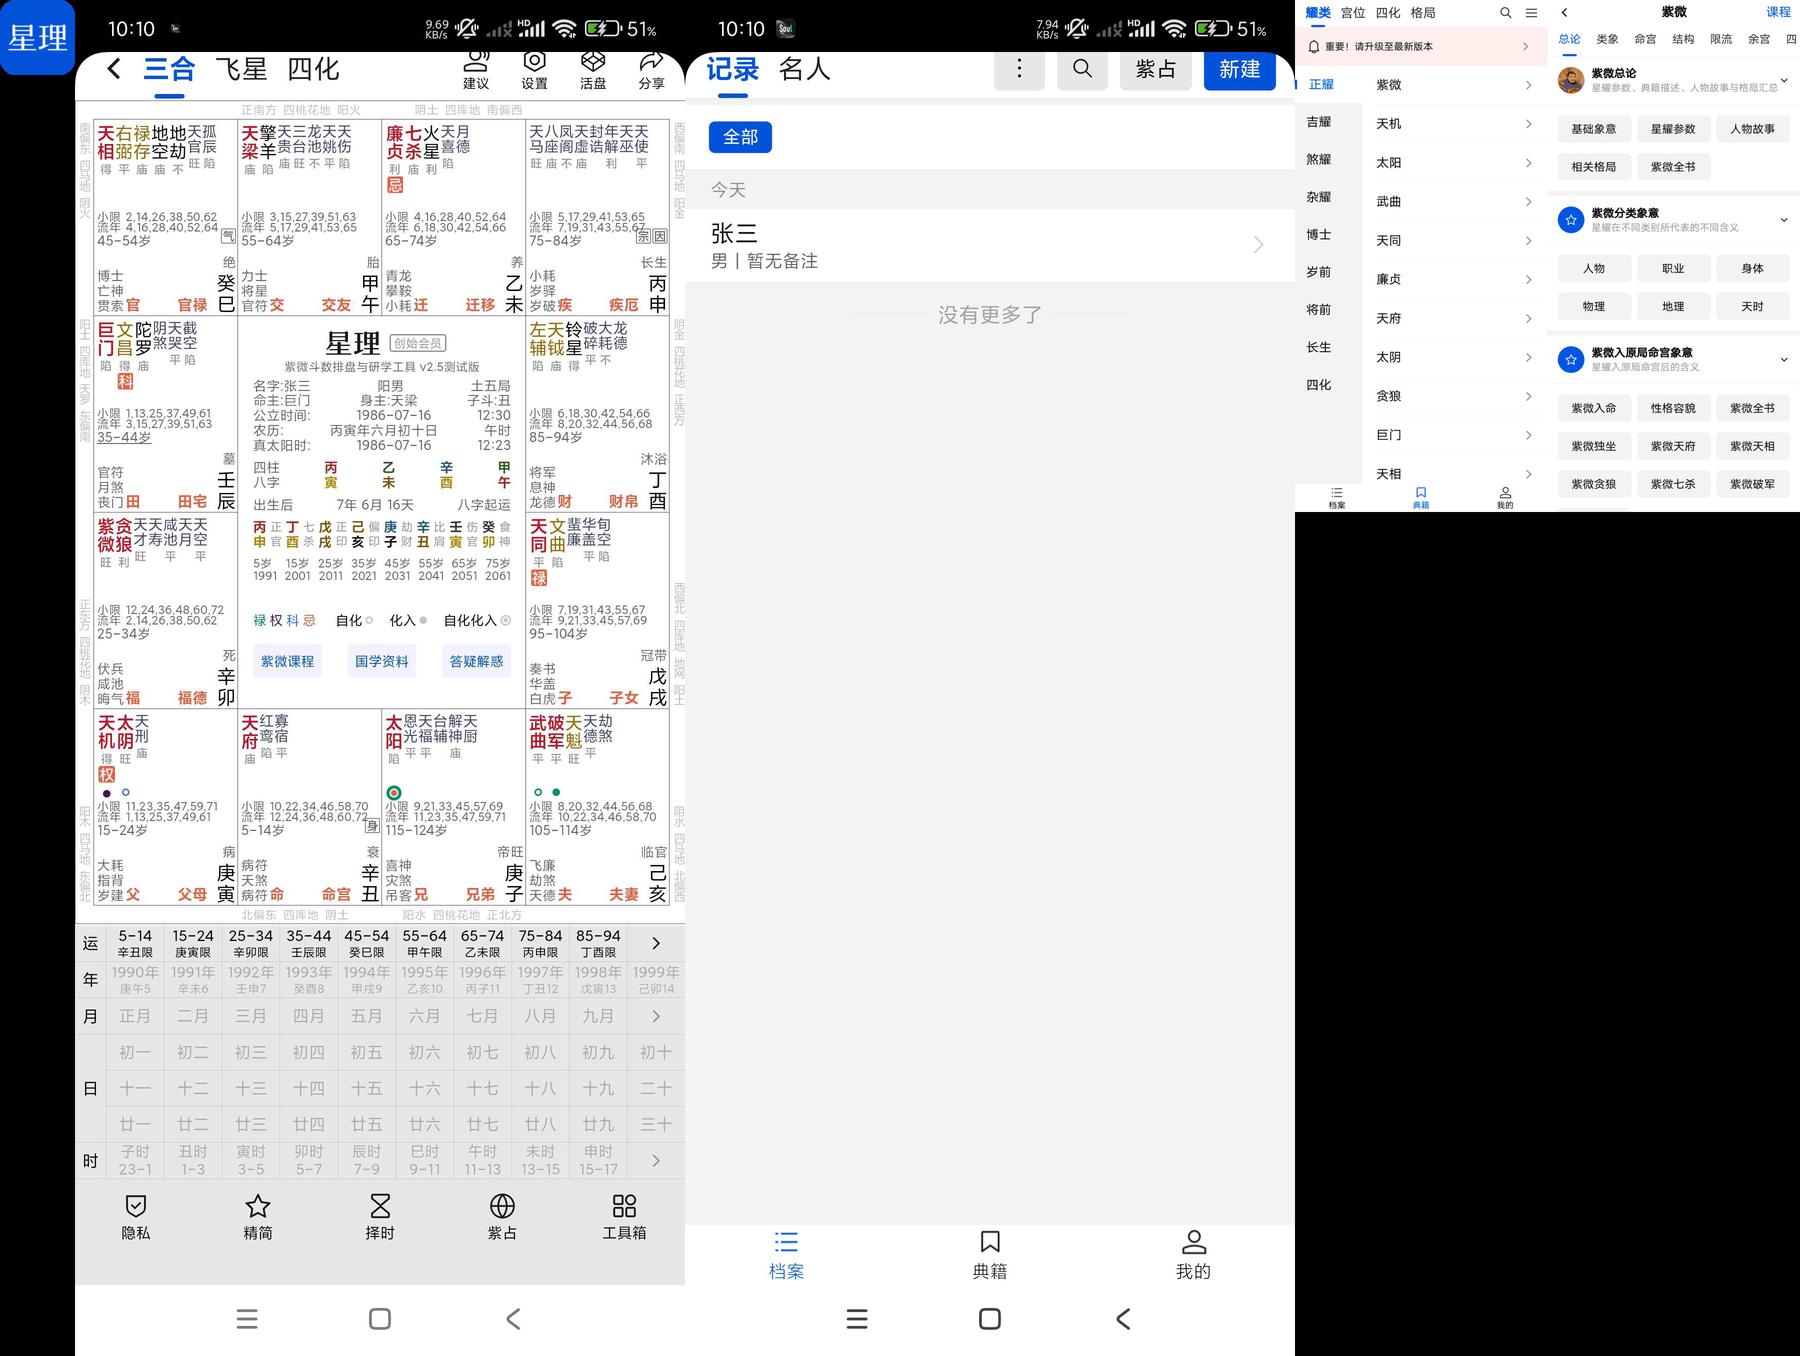The height and width of the screenshot is (1356, 1800).
Task: Open the 紫微课程 link
Action: 287,661
